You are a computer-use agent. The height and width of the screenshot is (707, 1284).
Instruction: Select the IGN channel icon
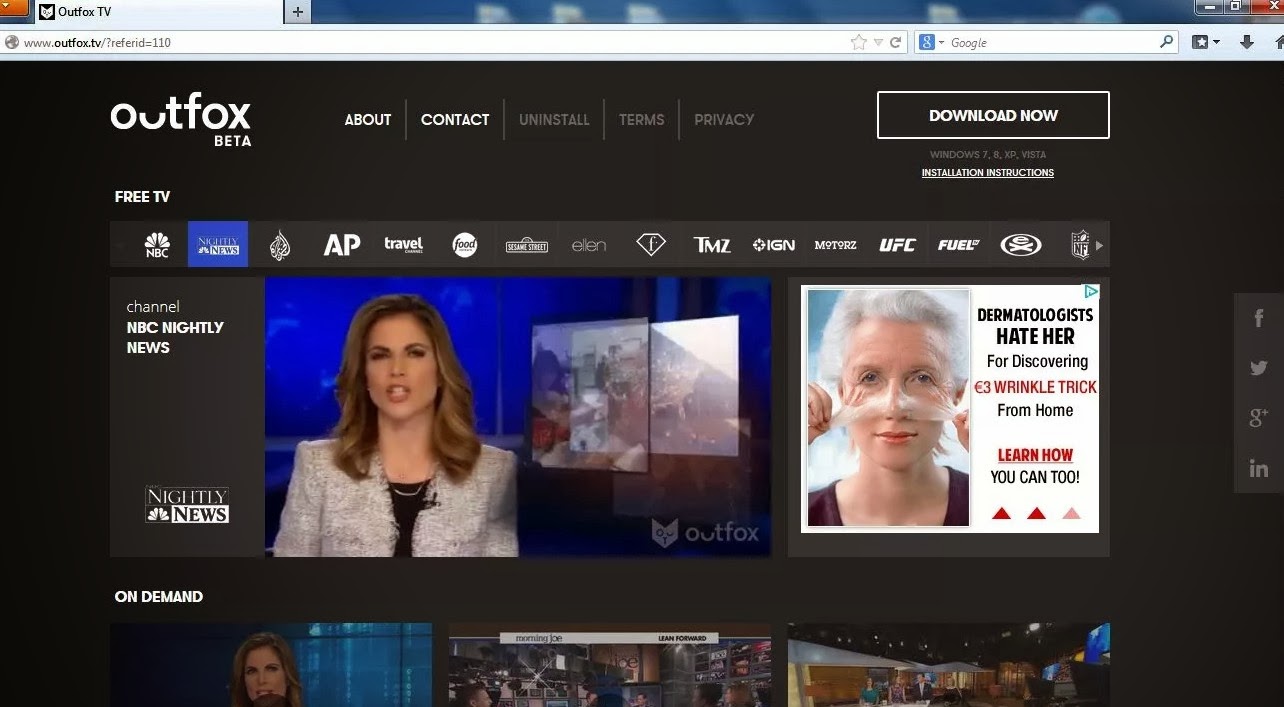774,245
